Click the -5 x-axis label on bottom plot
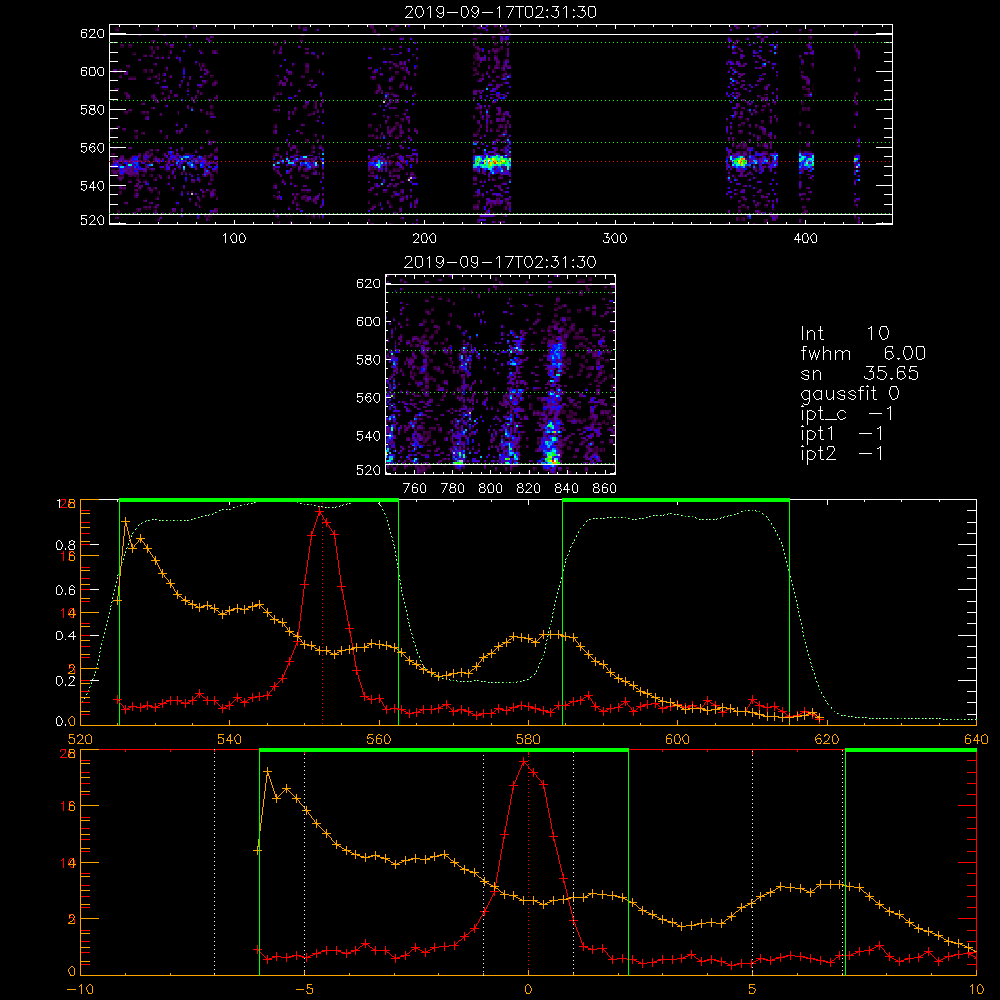This screenshot has height=1000, width=1000. [305, 989]
